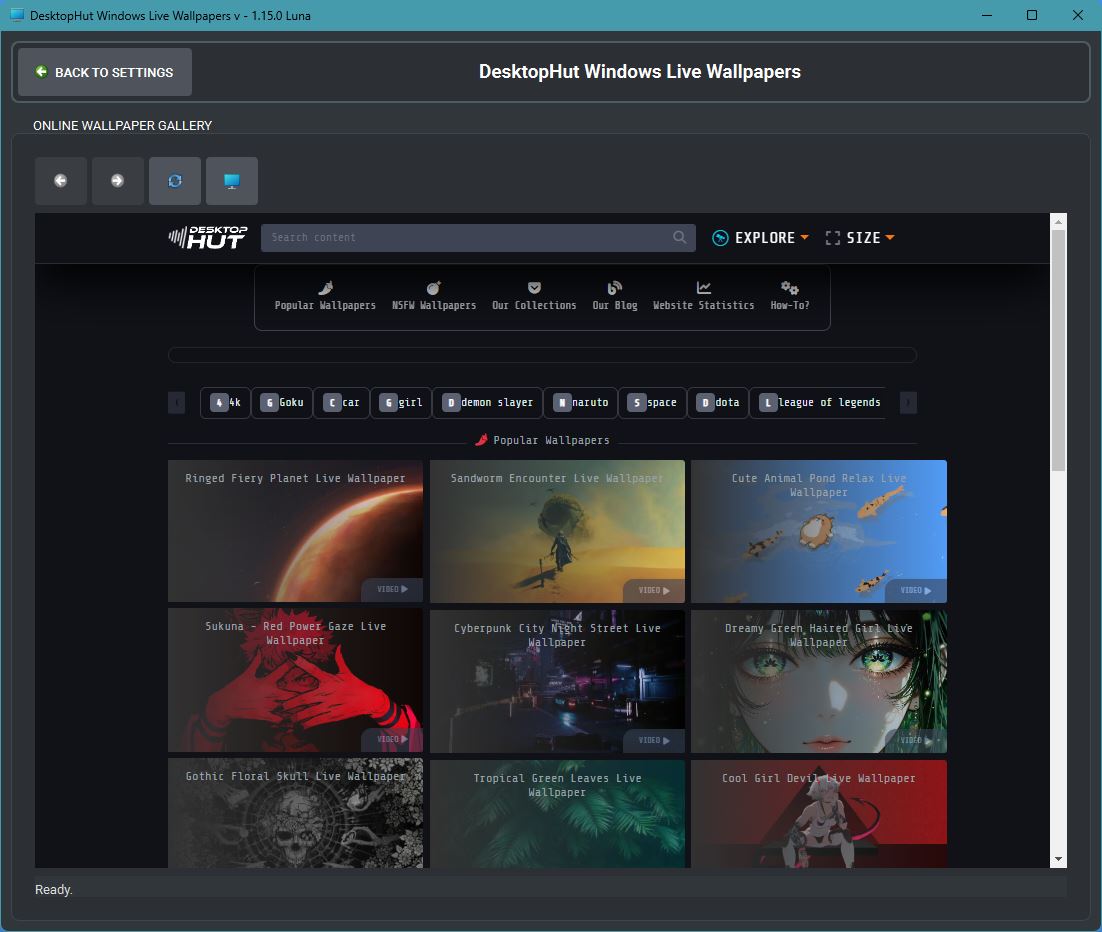Viewport: 1102px width, 932px height.
Task: Open Our Collections page
Action: (x=534, y=296)
